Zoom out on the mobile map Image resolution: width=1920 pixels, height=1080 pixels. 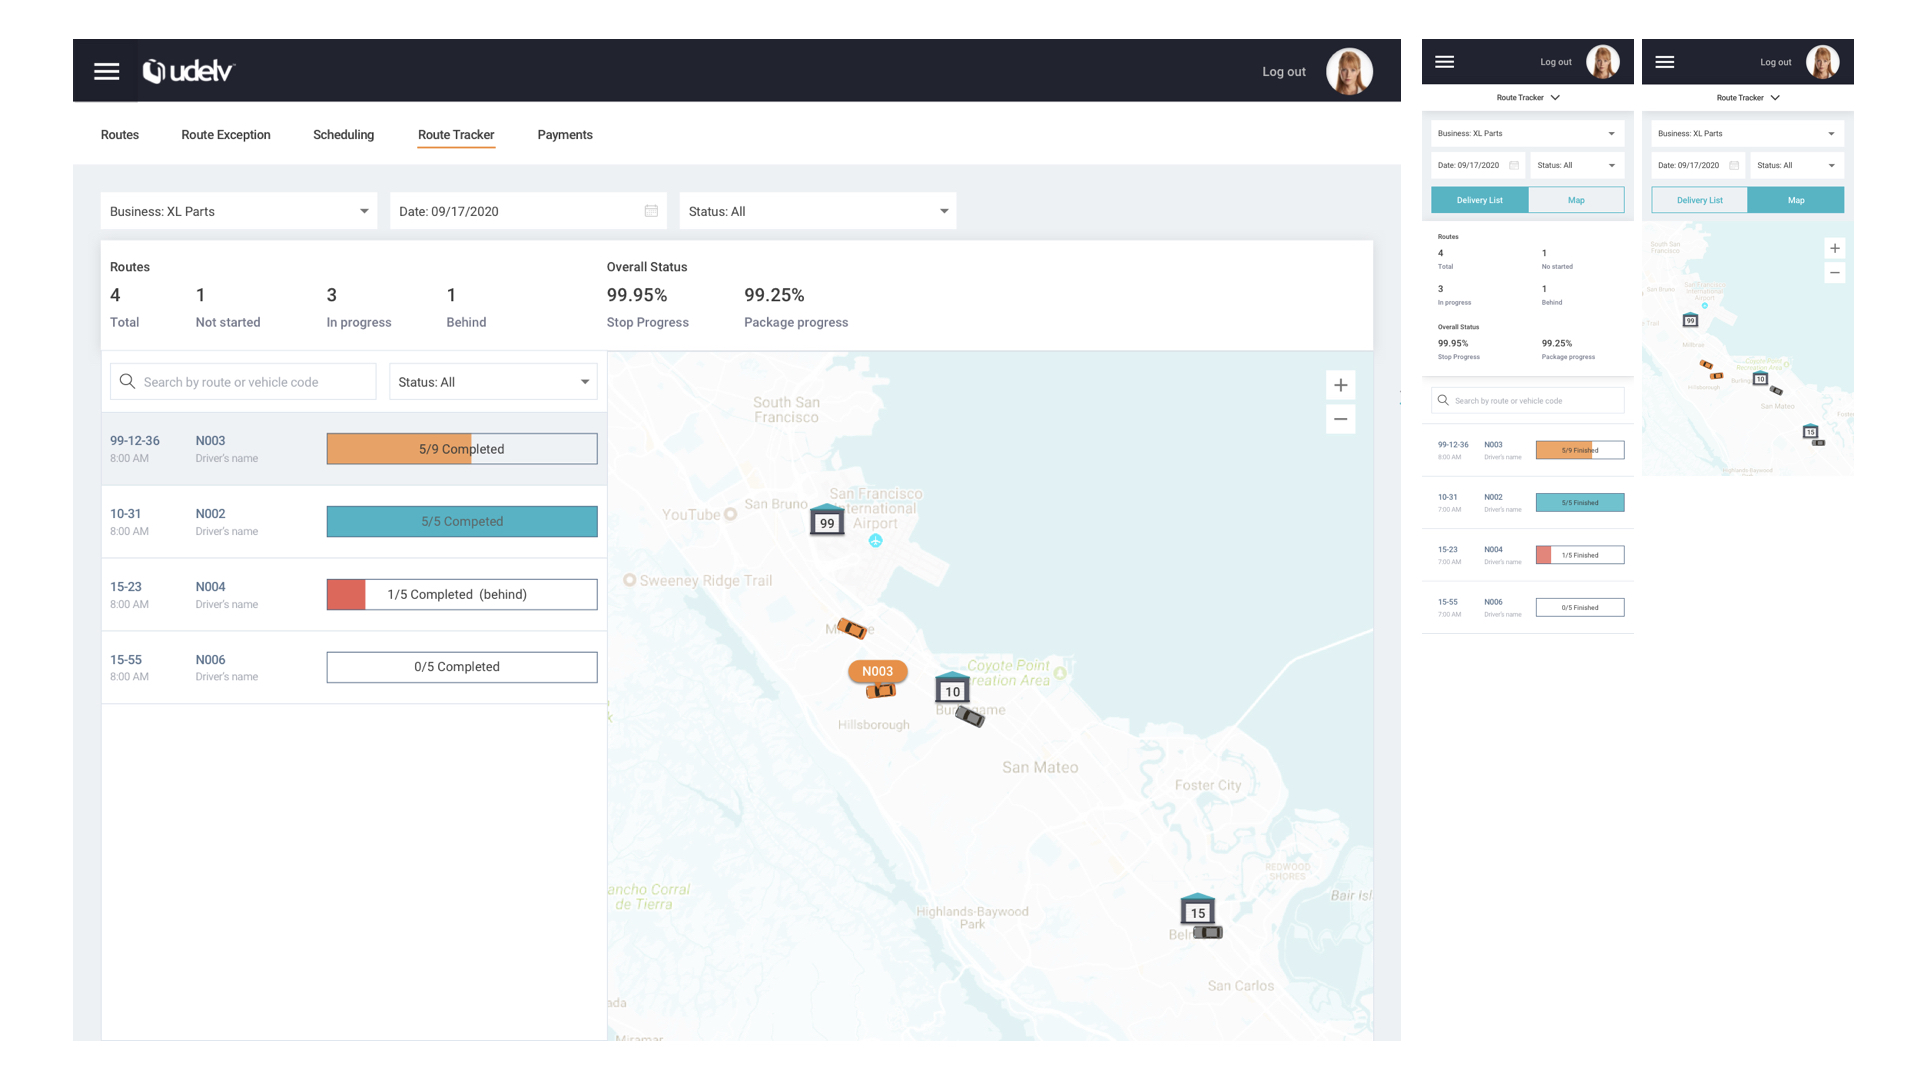click(1834, 273)
